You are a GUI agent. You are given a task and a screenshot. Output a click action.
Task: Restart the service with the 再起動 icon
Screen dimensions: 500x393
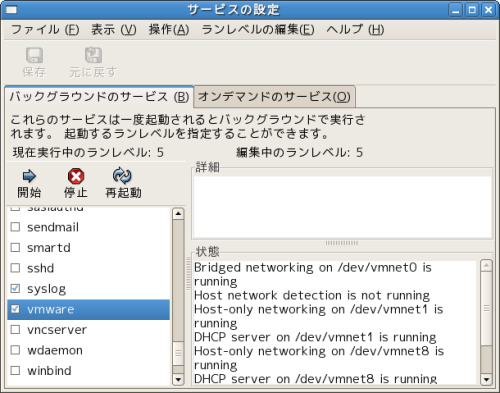coord(122,176)
